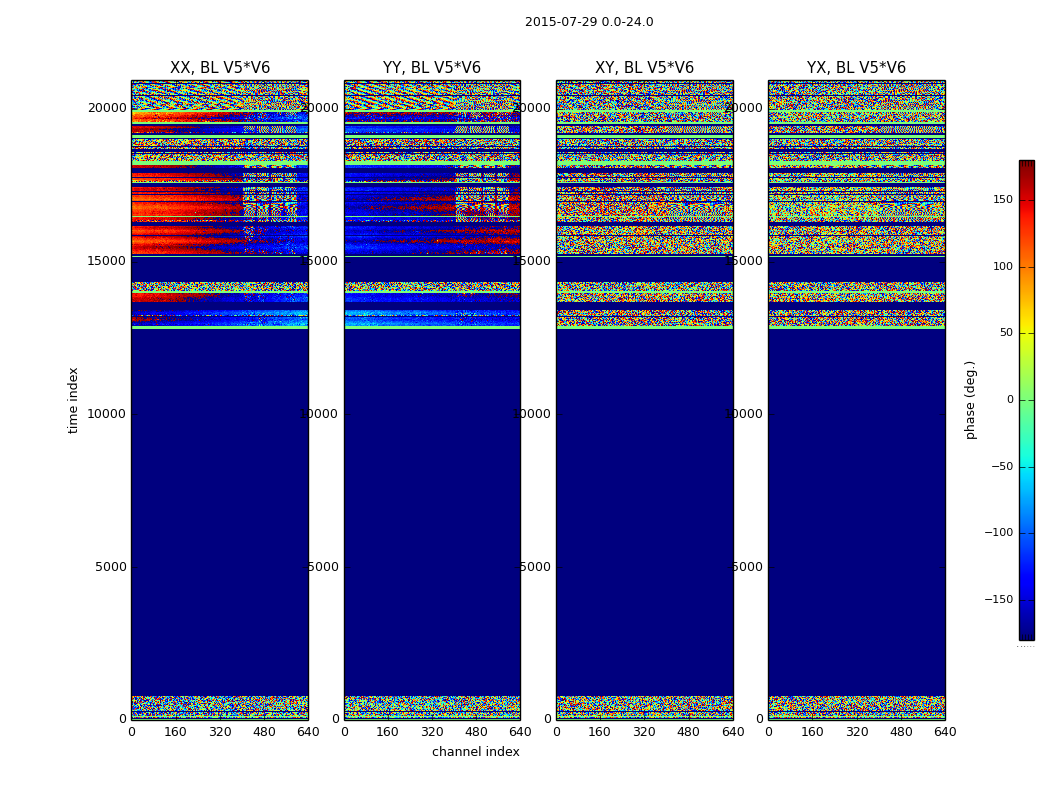The image size is (1050, 800).
Task: Click the 0 tick label on the colorbar
Action: 1010,400
